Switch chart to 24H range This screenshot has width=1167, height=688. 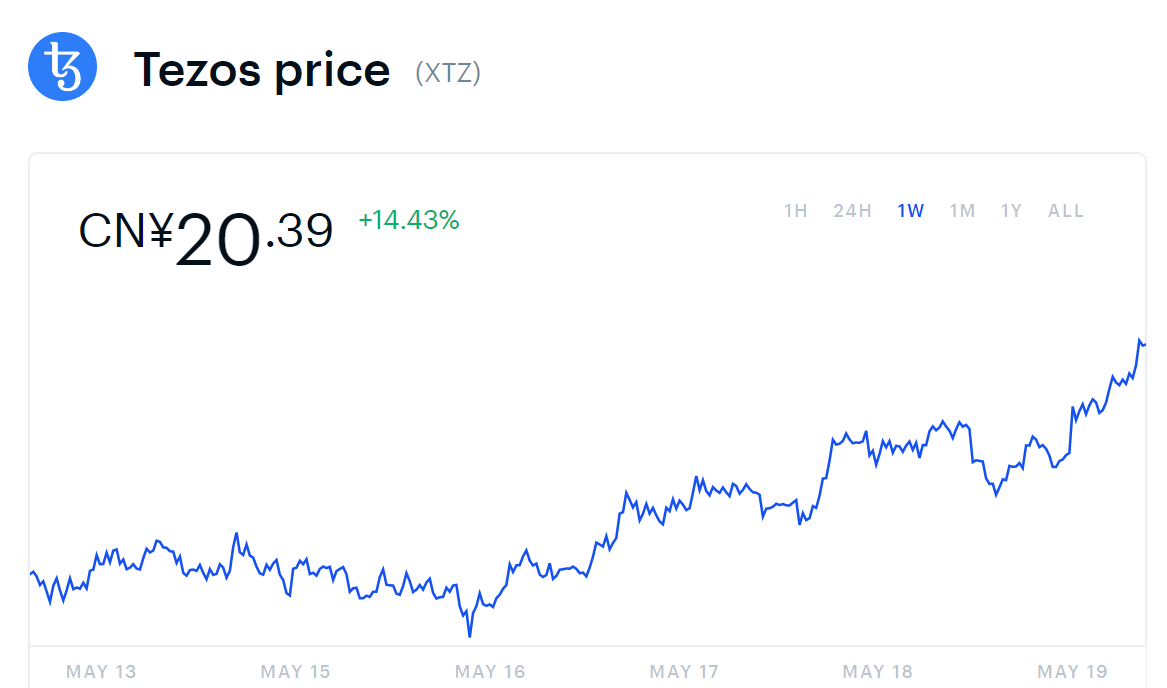tap(852, 211)
